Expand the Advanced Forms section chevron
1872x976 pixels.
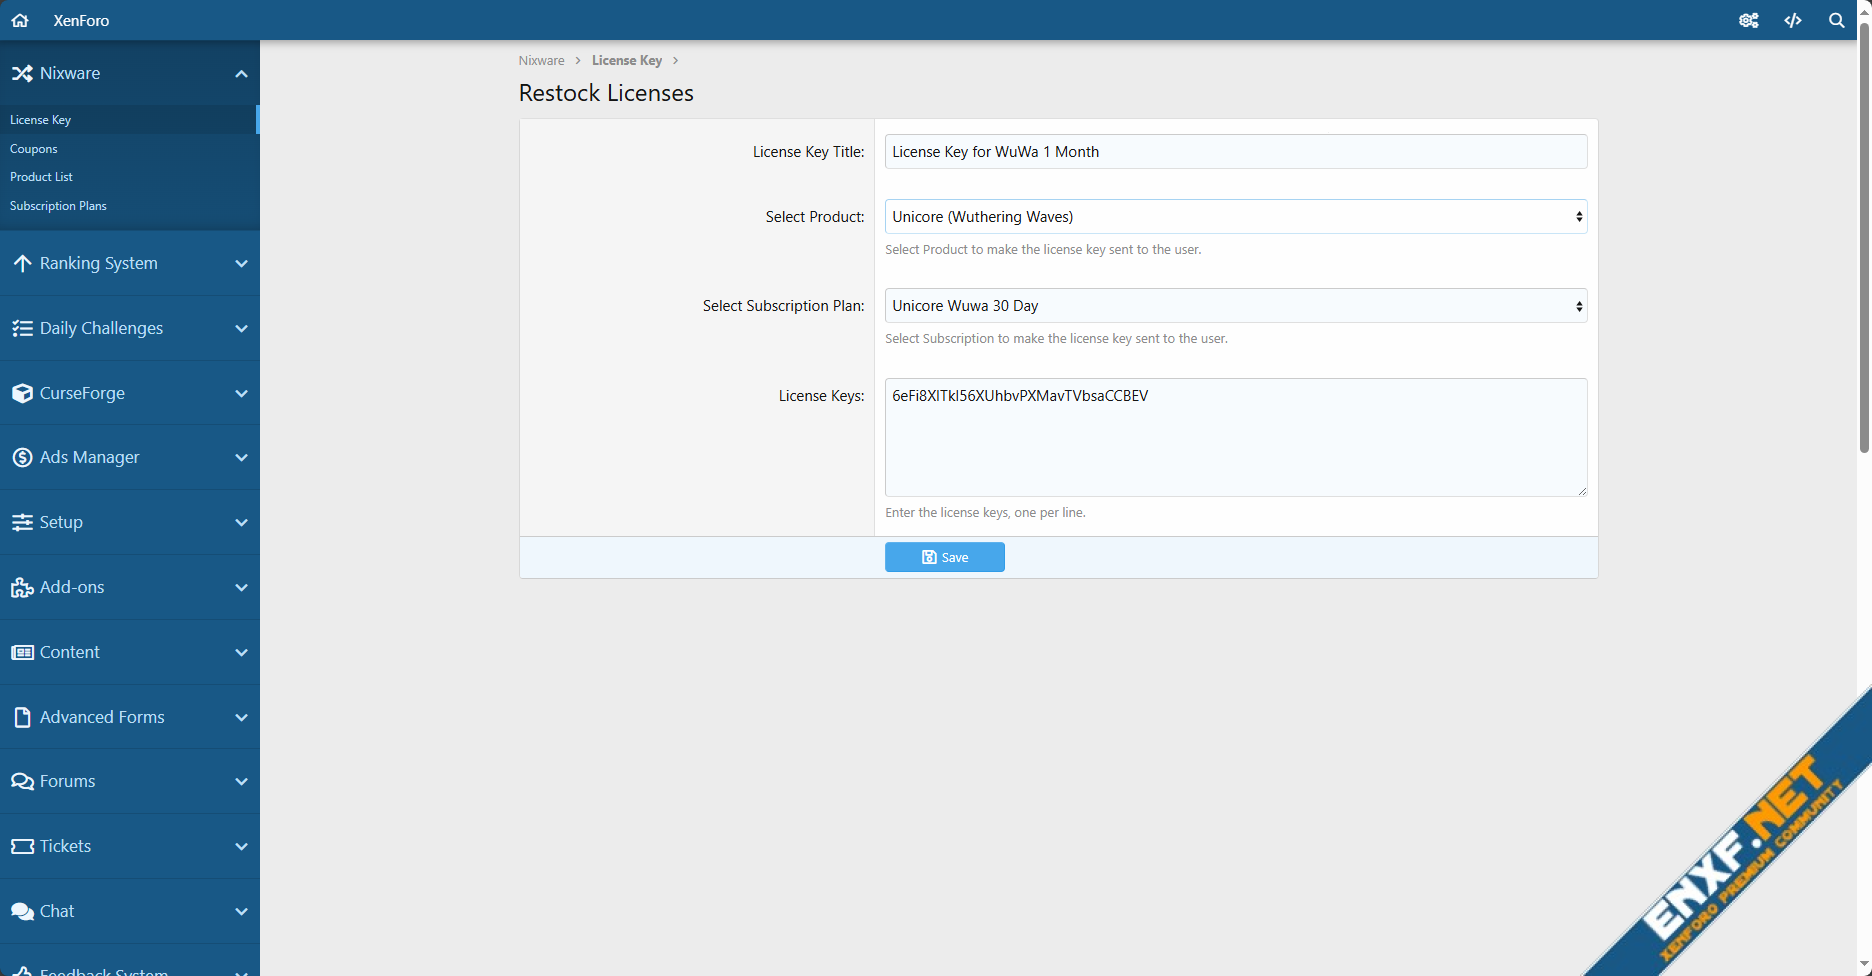[241, 717]
